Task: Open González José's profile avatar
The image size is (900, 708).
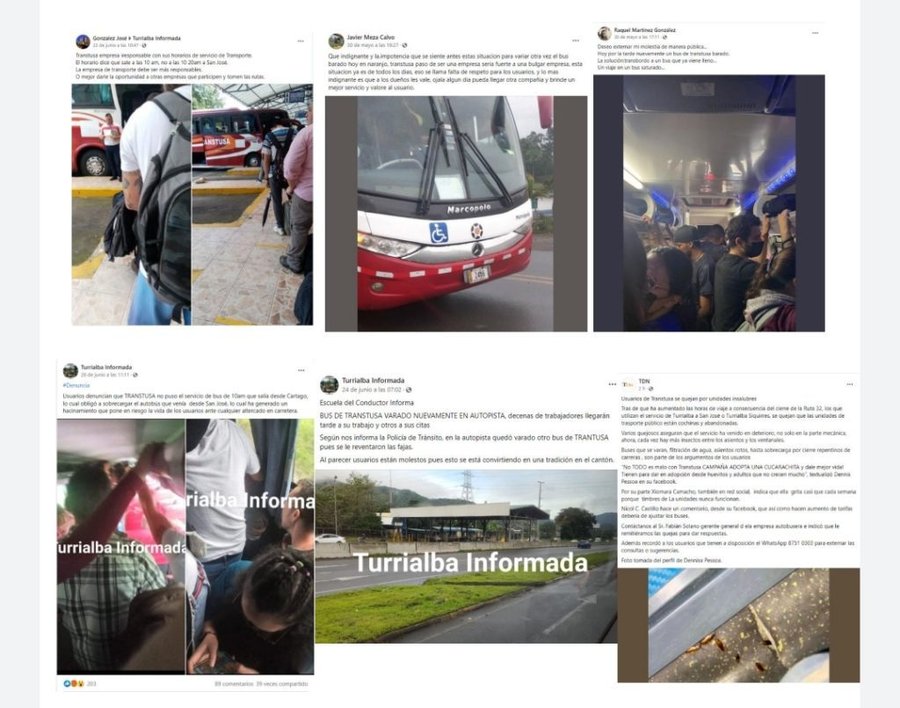Action: 83,41
